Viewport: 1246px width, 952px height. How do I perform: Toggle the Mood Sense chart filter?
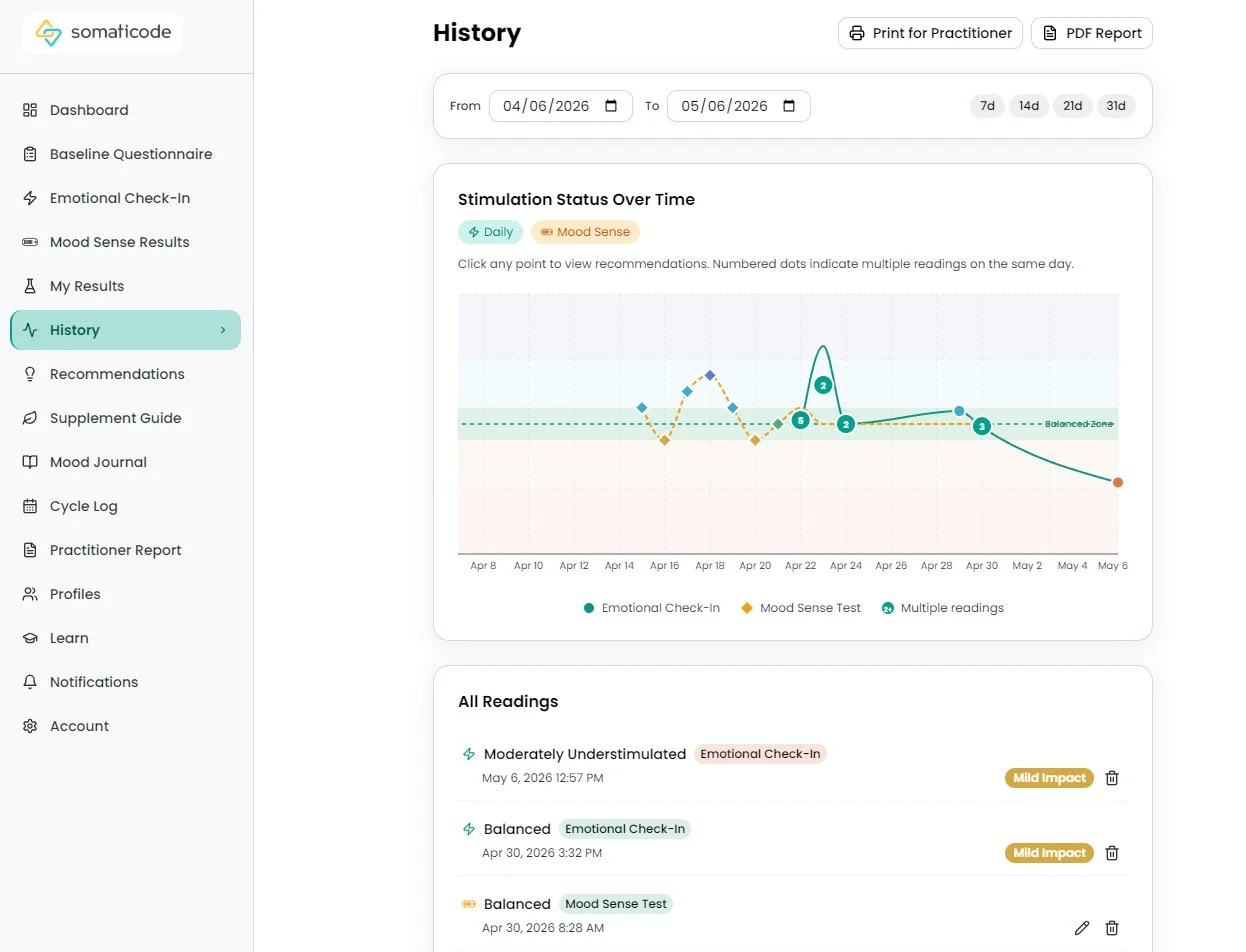coord(585,232)
